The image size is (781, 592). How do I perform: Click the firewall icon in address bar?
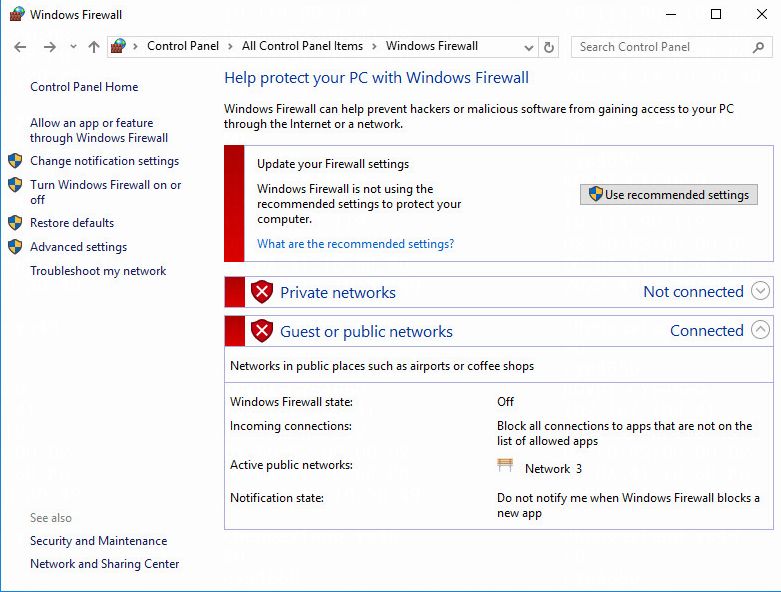118,46
